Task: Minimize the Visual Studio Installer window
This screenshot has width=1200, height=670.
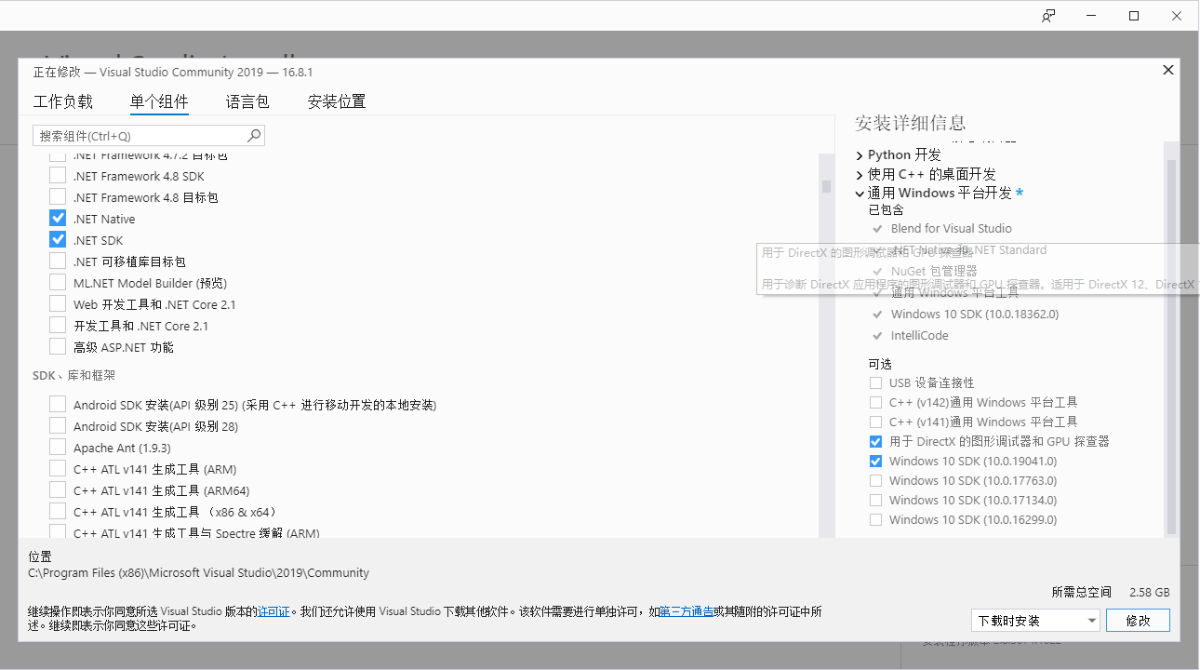Action: [x=1091, y=16]
